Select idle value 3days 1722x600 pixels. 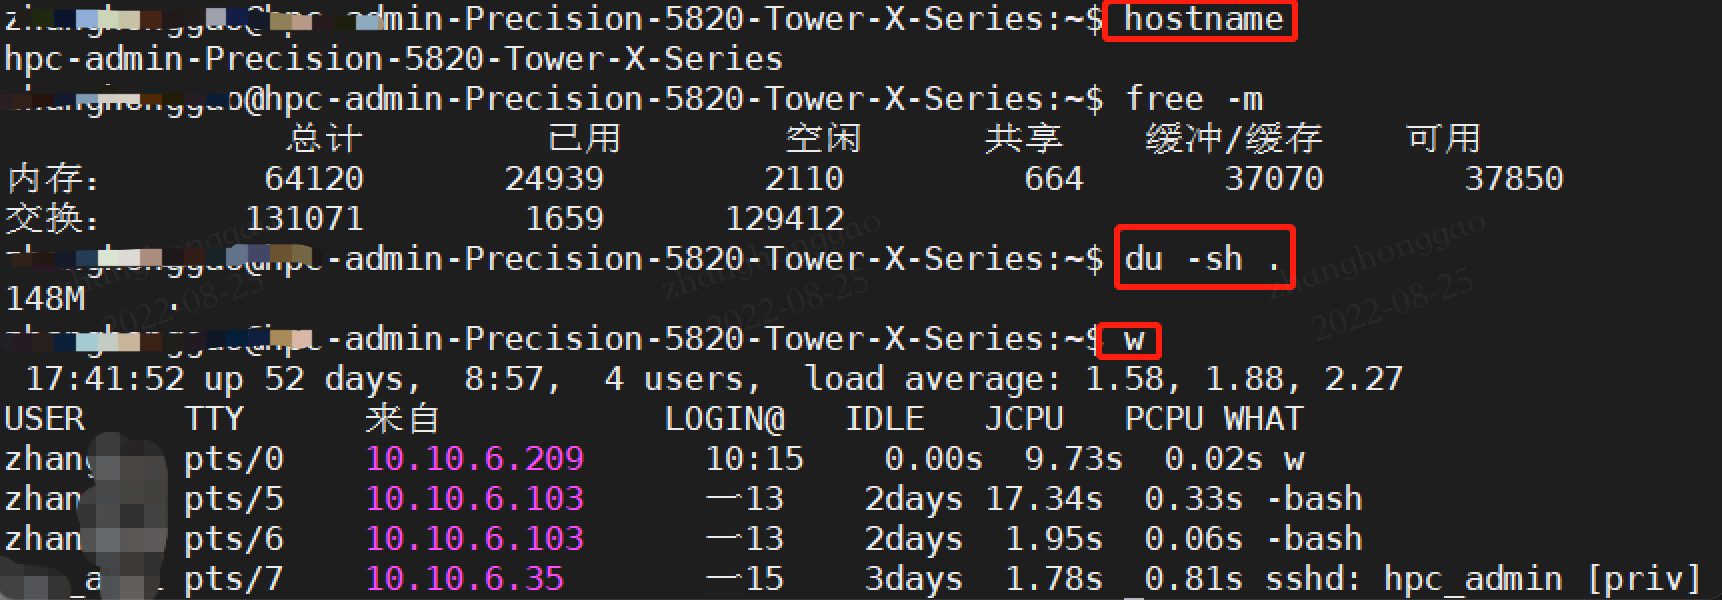[x=914, y=579]
